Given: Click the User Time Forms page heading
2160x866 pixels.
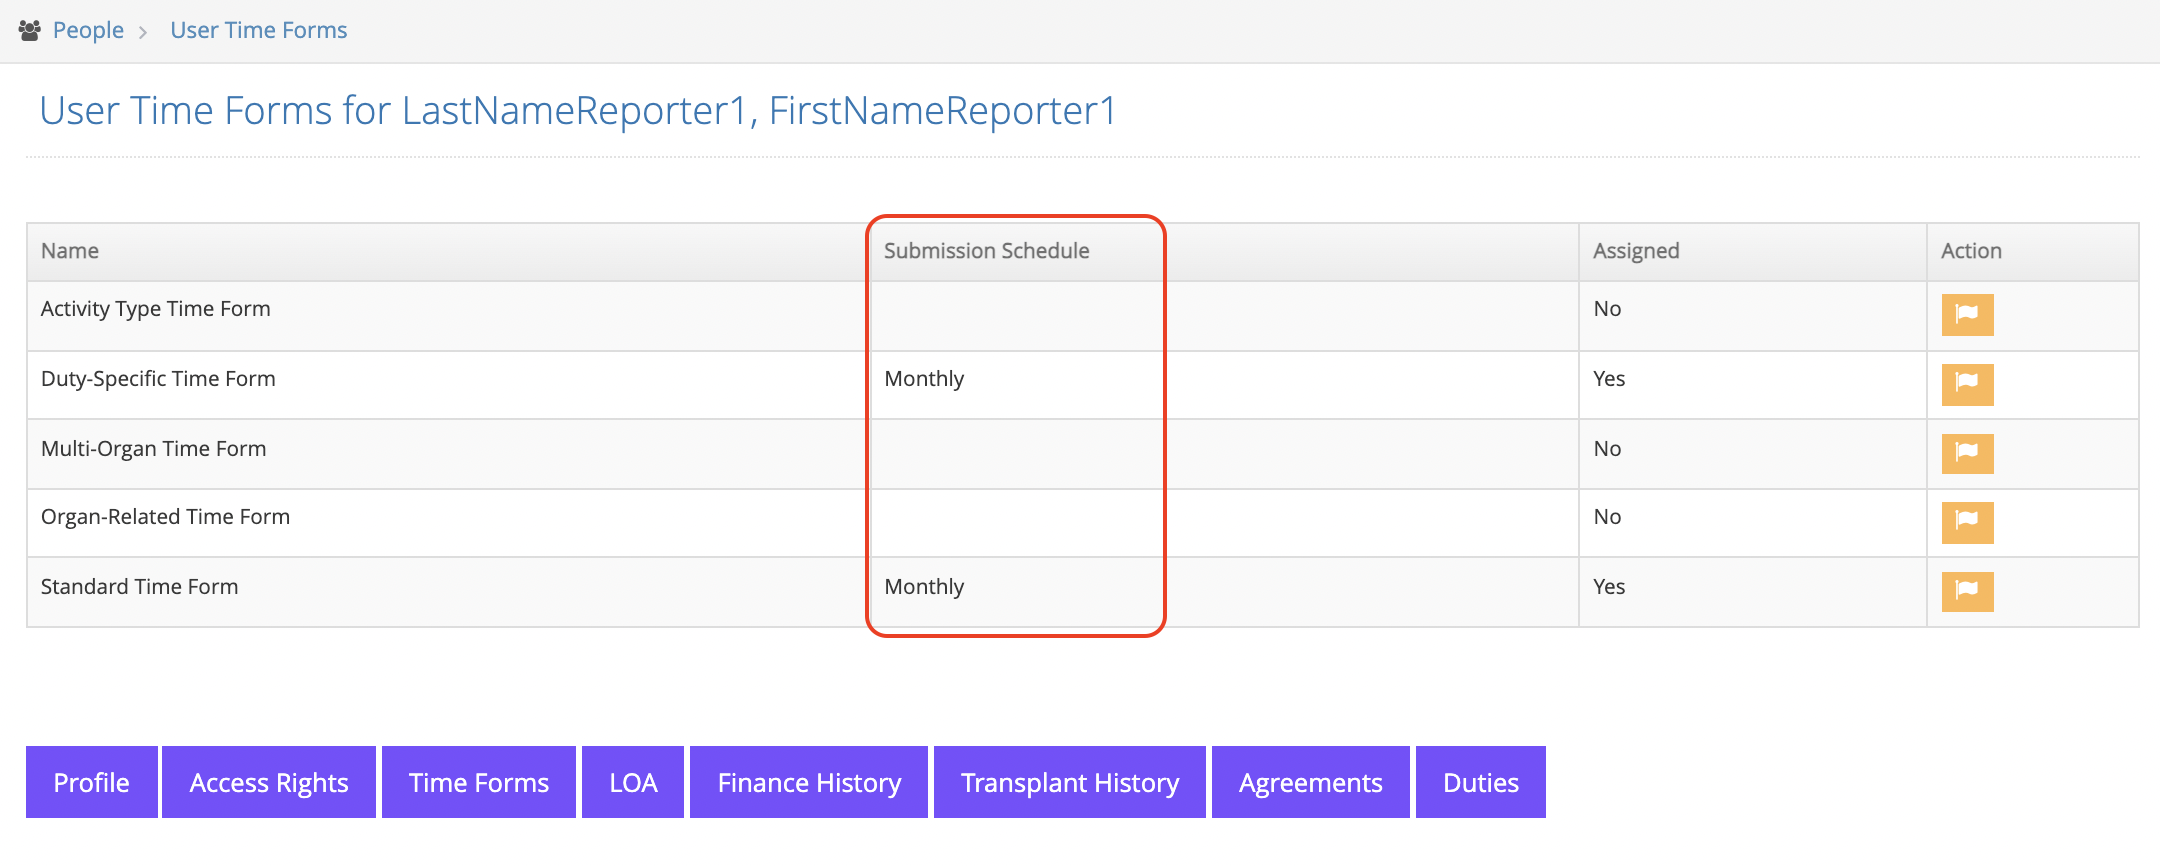Looking at the screenshot, I should tap(578, 111).
